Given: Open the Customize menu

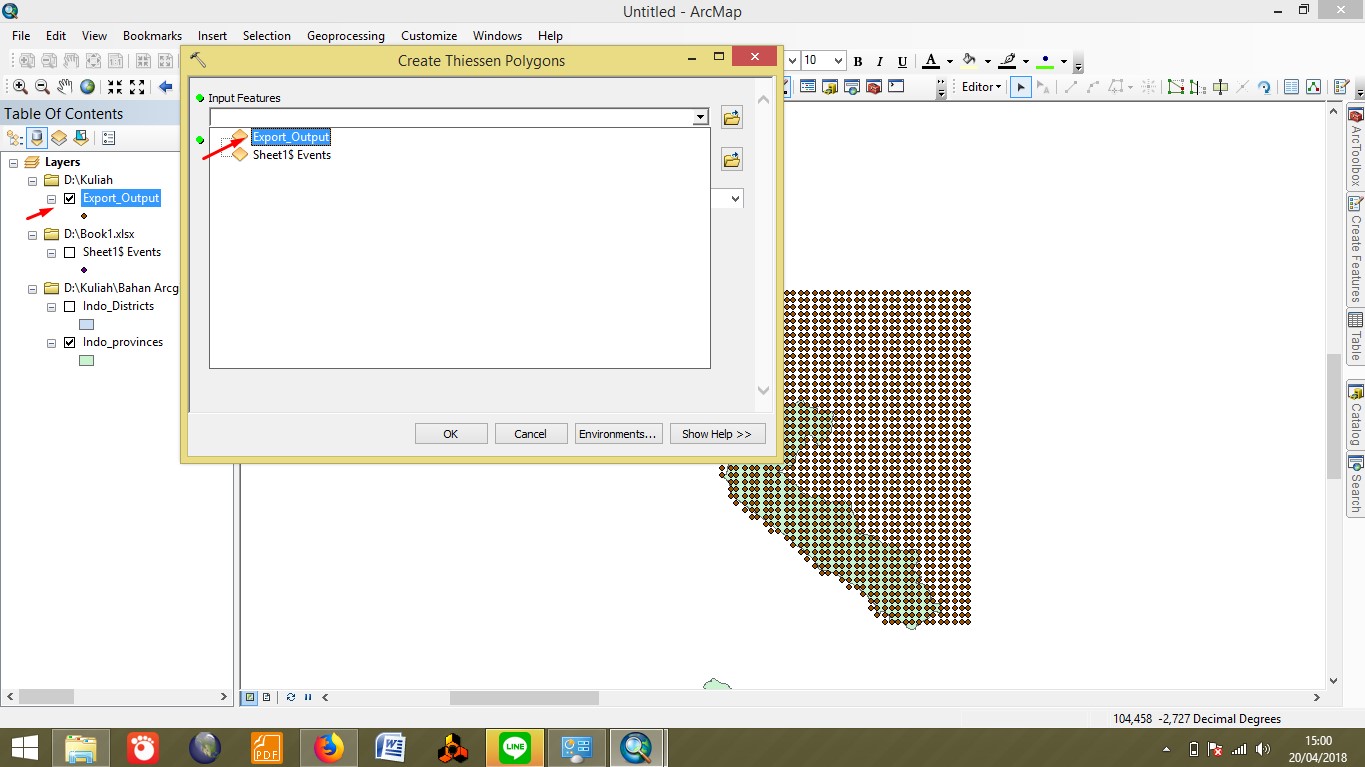Looking at the screenshot, I should 429,36.
